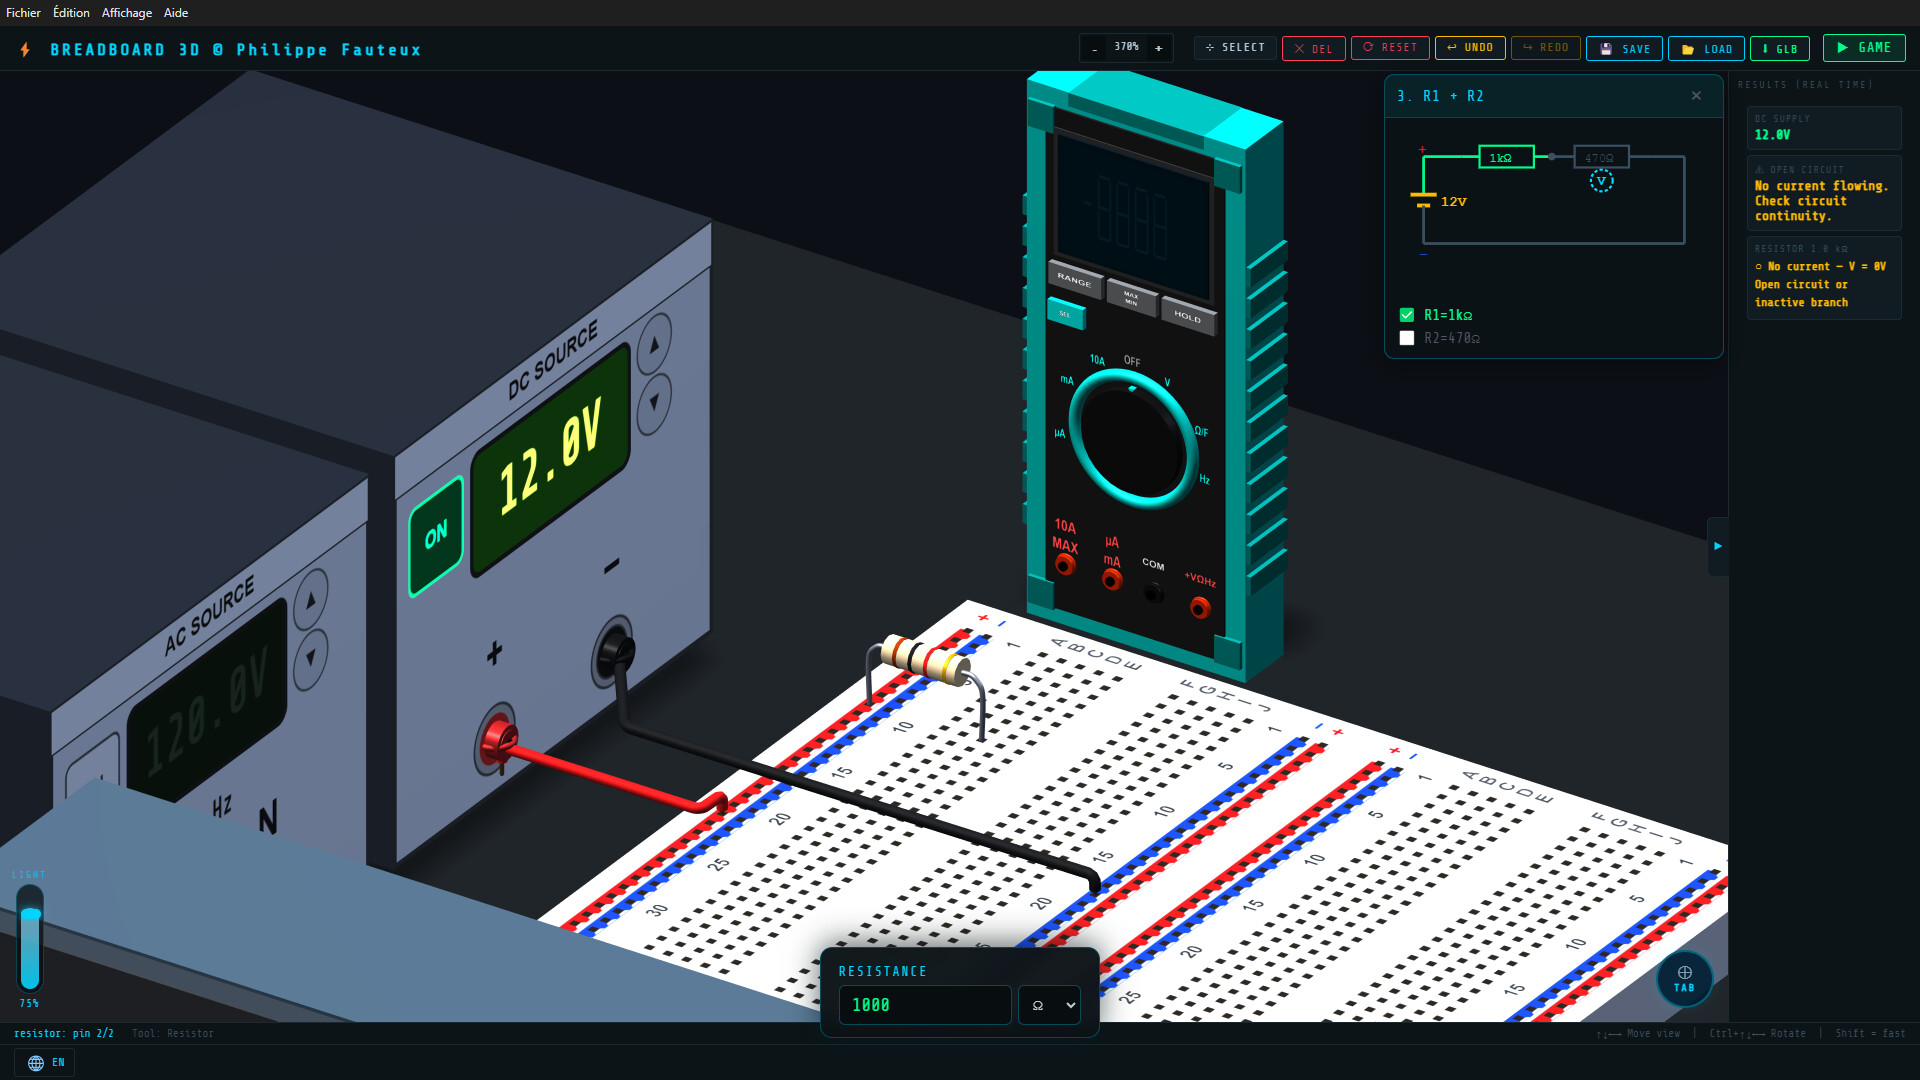Click the DEL delete tool
This screenshot has height=1080, width=1920.
tap(1313, 48)
